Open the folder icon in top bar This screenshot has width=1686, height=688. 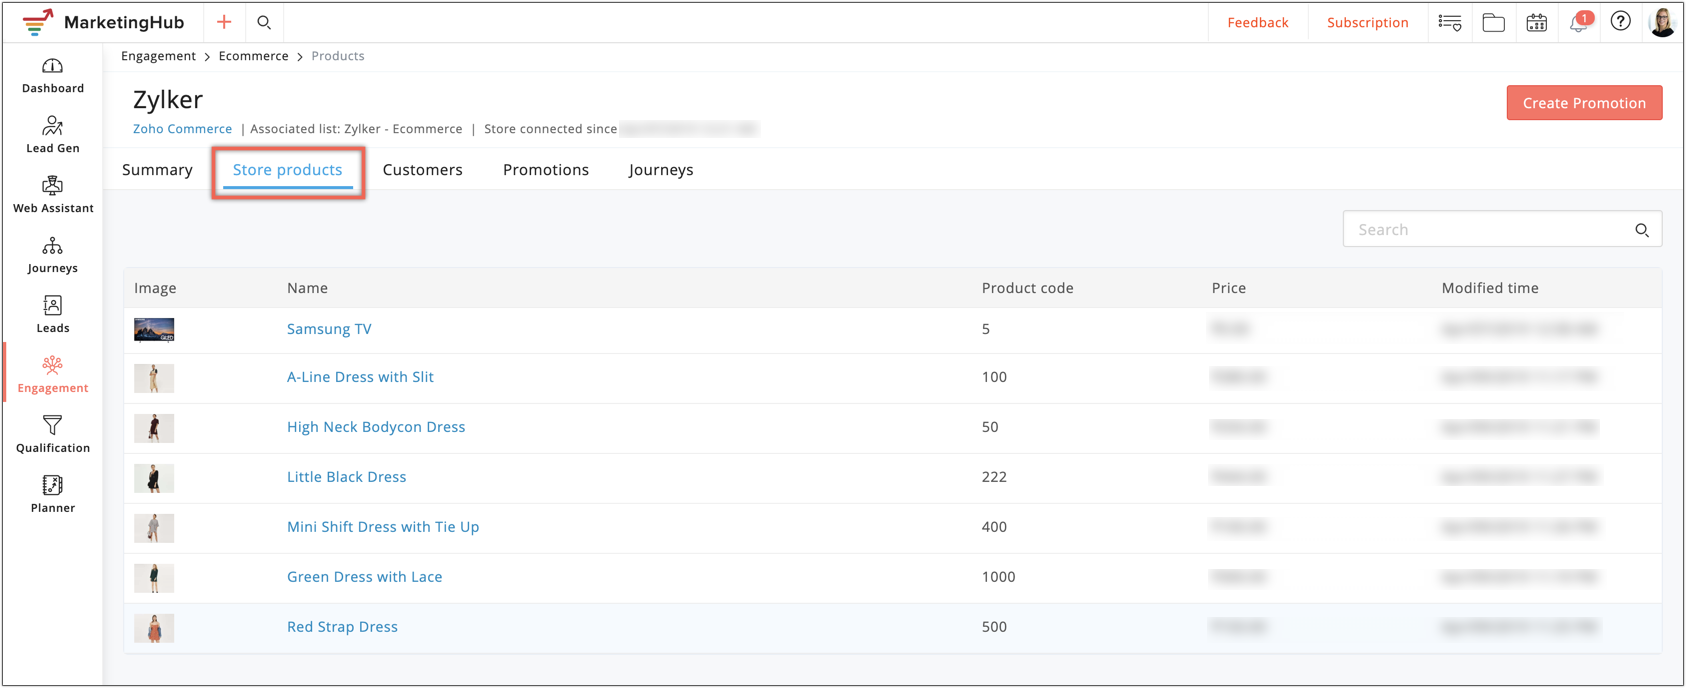pyautogui.click(x=1494, y=22)
